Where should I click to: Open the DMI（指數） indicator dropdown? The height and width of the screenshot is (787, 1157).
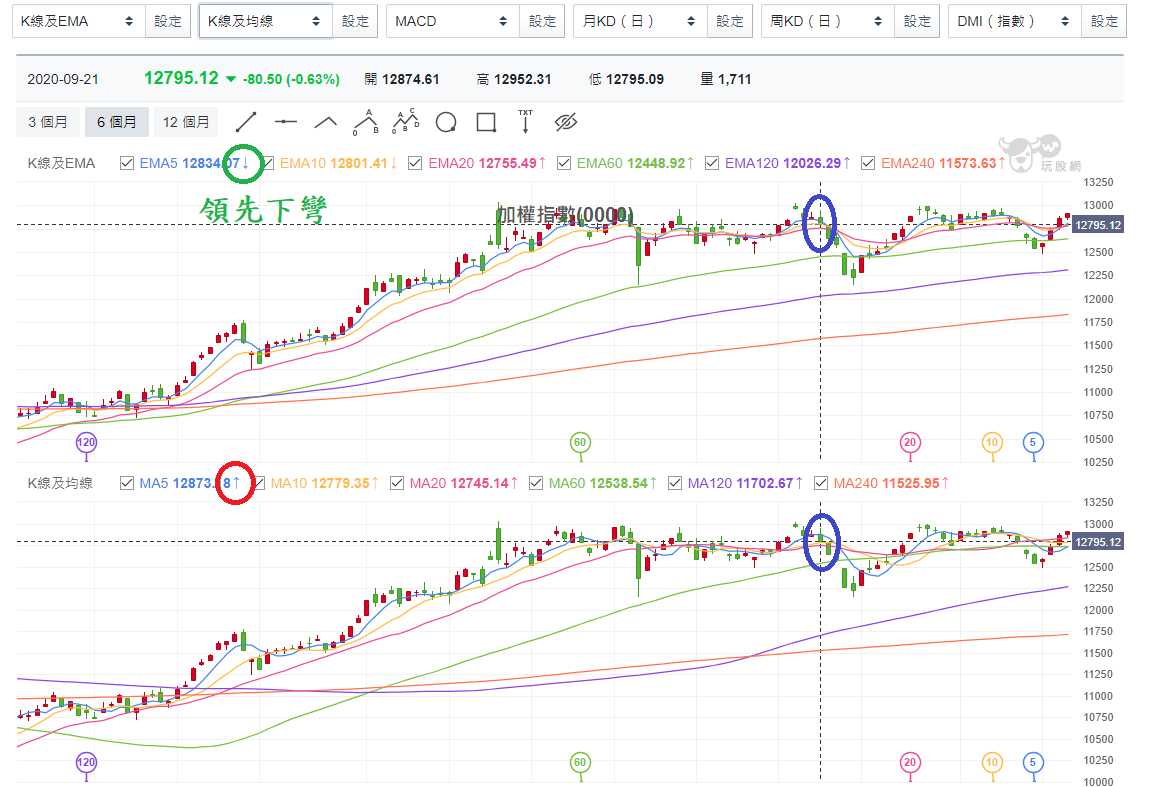1013,19
